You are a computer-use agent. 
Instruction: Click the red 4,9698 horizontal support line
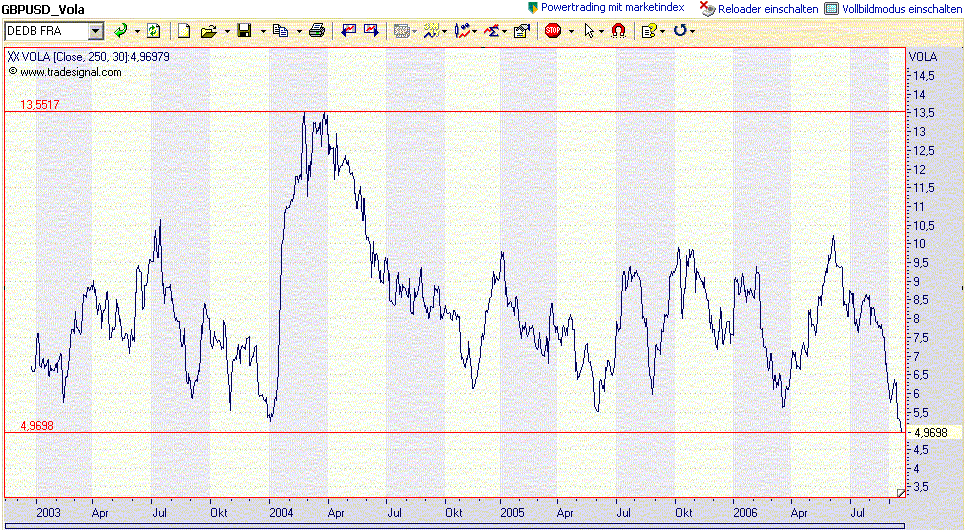(x=450, y=432)
